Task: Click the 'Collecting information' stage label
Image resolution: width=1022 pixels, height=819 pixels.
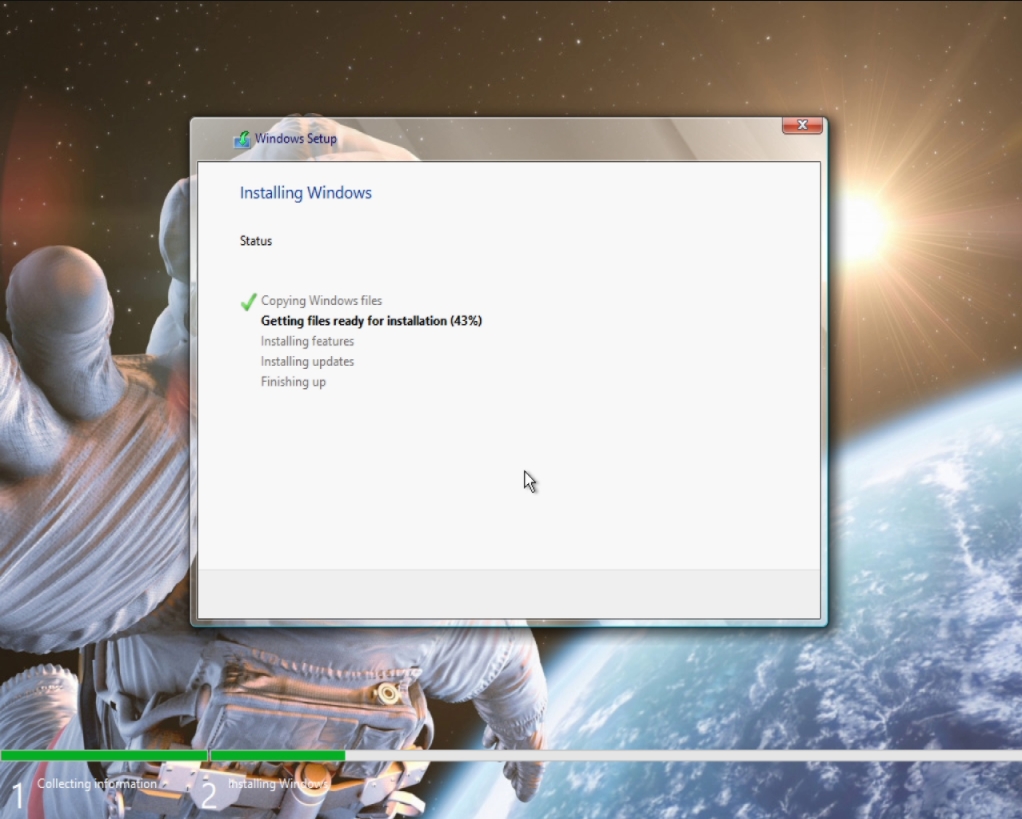Action: pyautogui.click(x=96, y=784)
